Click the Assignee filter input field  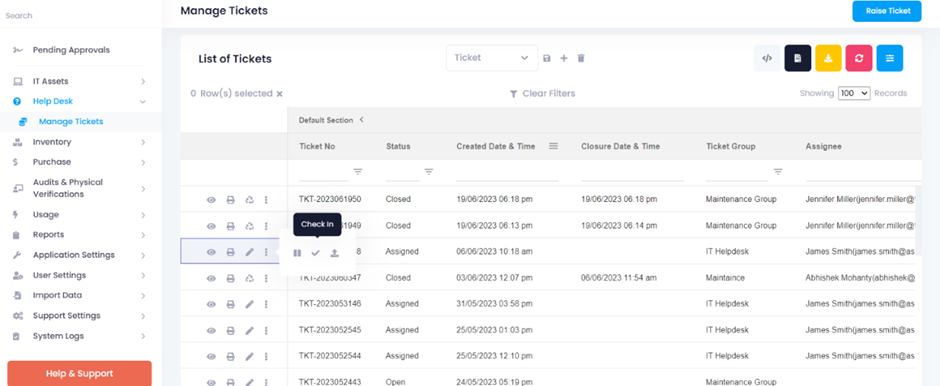point(863,173)
